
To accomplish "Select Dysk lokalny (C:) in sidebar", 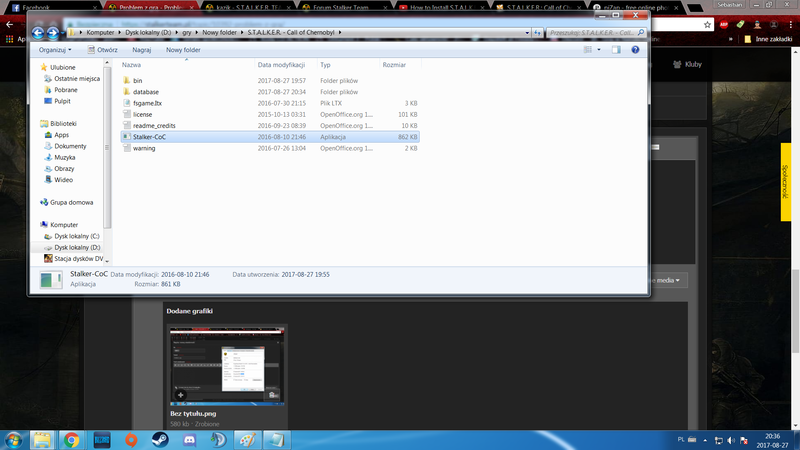I will 77,236.
